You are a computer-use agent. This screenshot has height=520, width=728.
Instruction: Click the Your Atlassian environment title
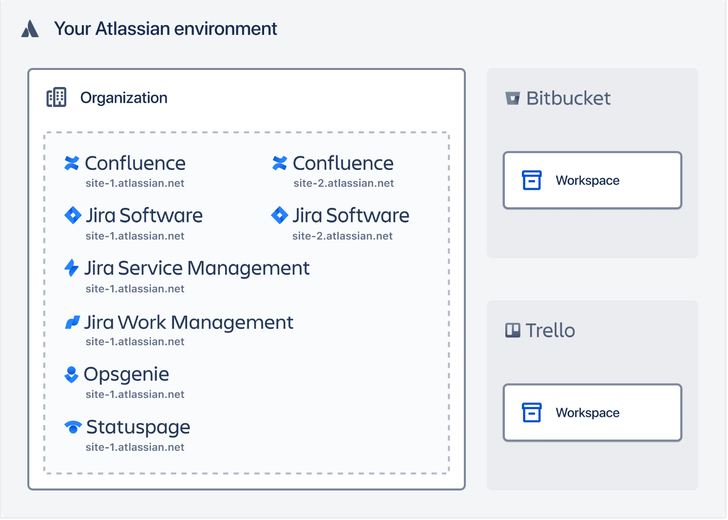click(165, 29)
